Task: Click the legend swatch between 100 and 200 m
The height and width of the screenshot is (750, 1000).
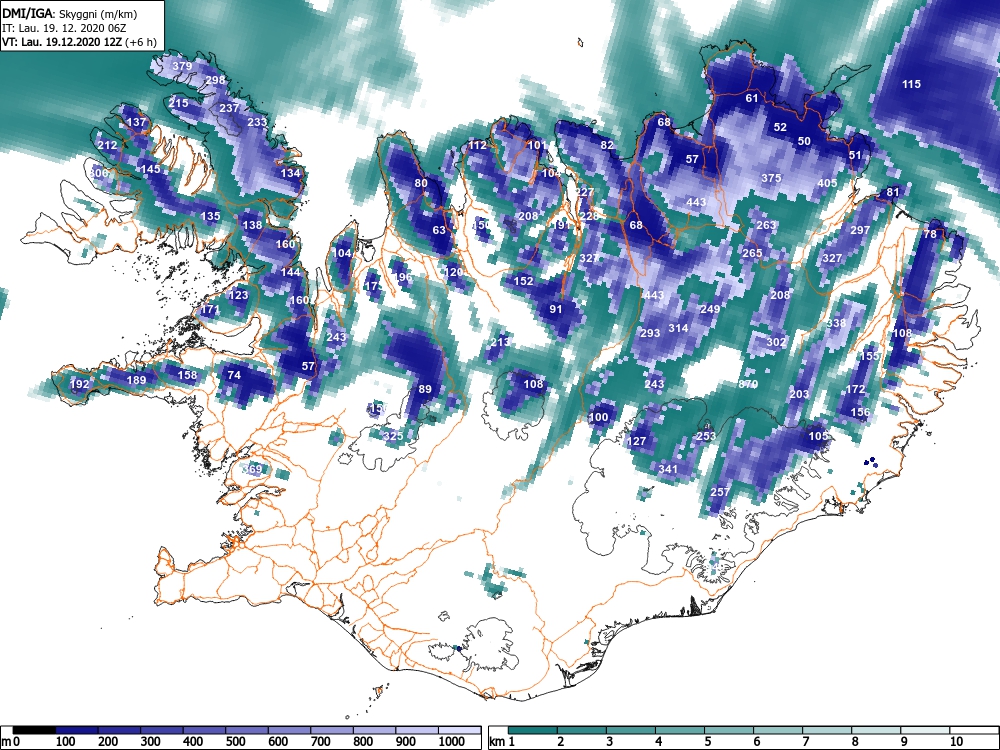Action: point(77,730)
